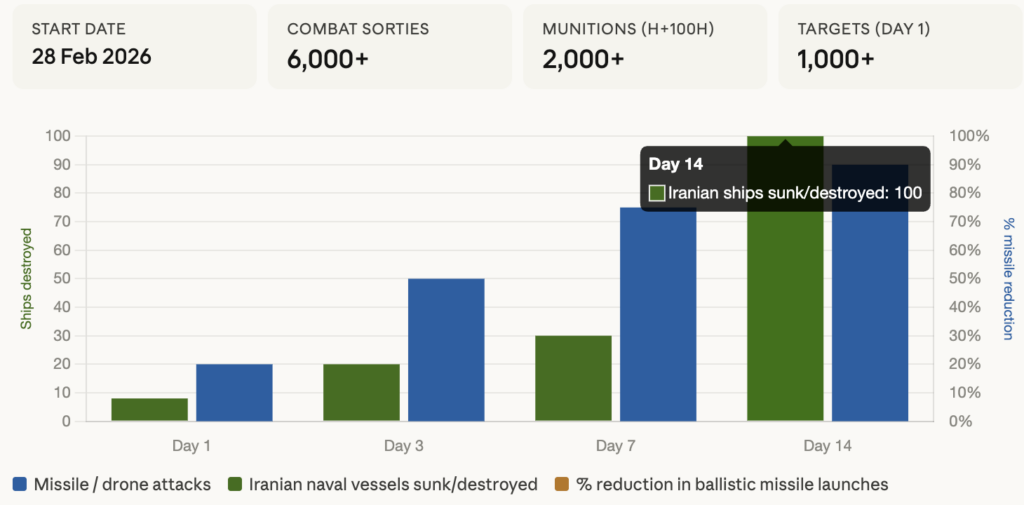Click the blue Day 1 bar
The image size is (1024, 505).
click(234, 392)
